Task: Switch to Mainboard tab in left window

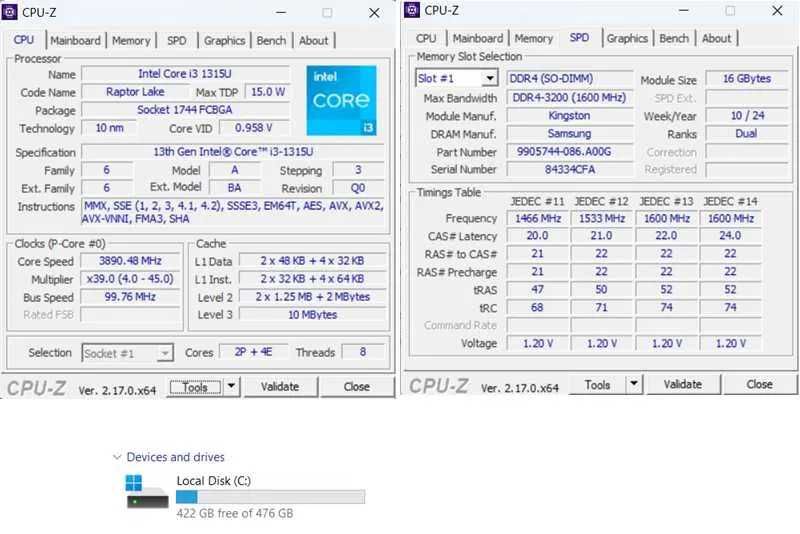Action: coord(76,40)
